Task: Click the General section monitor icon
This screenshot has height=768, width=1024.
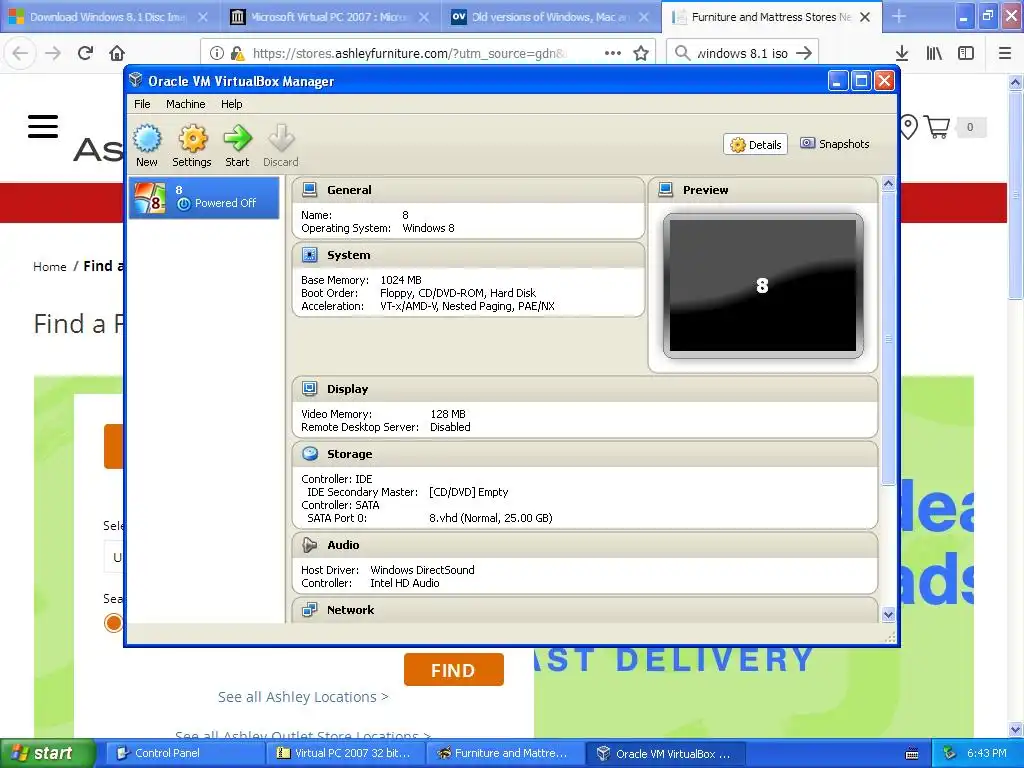Action: [310, 190]
